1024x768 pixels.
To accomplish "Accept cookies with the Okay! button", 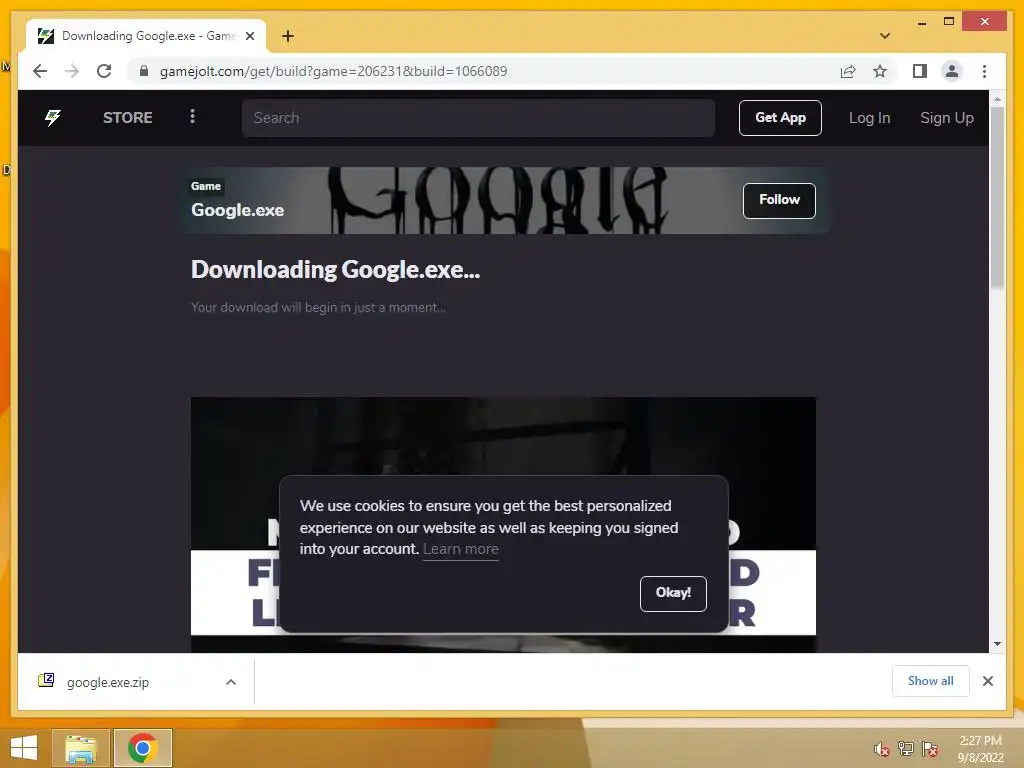I will pos(673,593).
